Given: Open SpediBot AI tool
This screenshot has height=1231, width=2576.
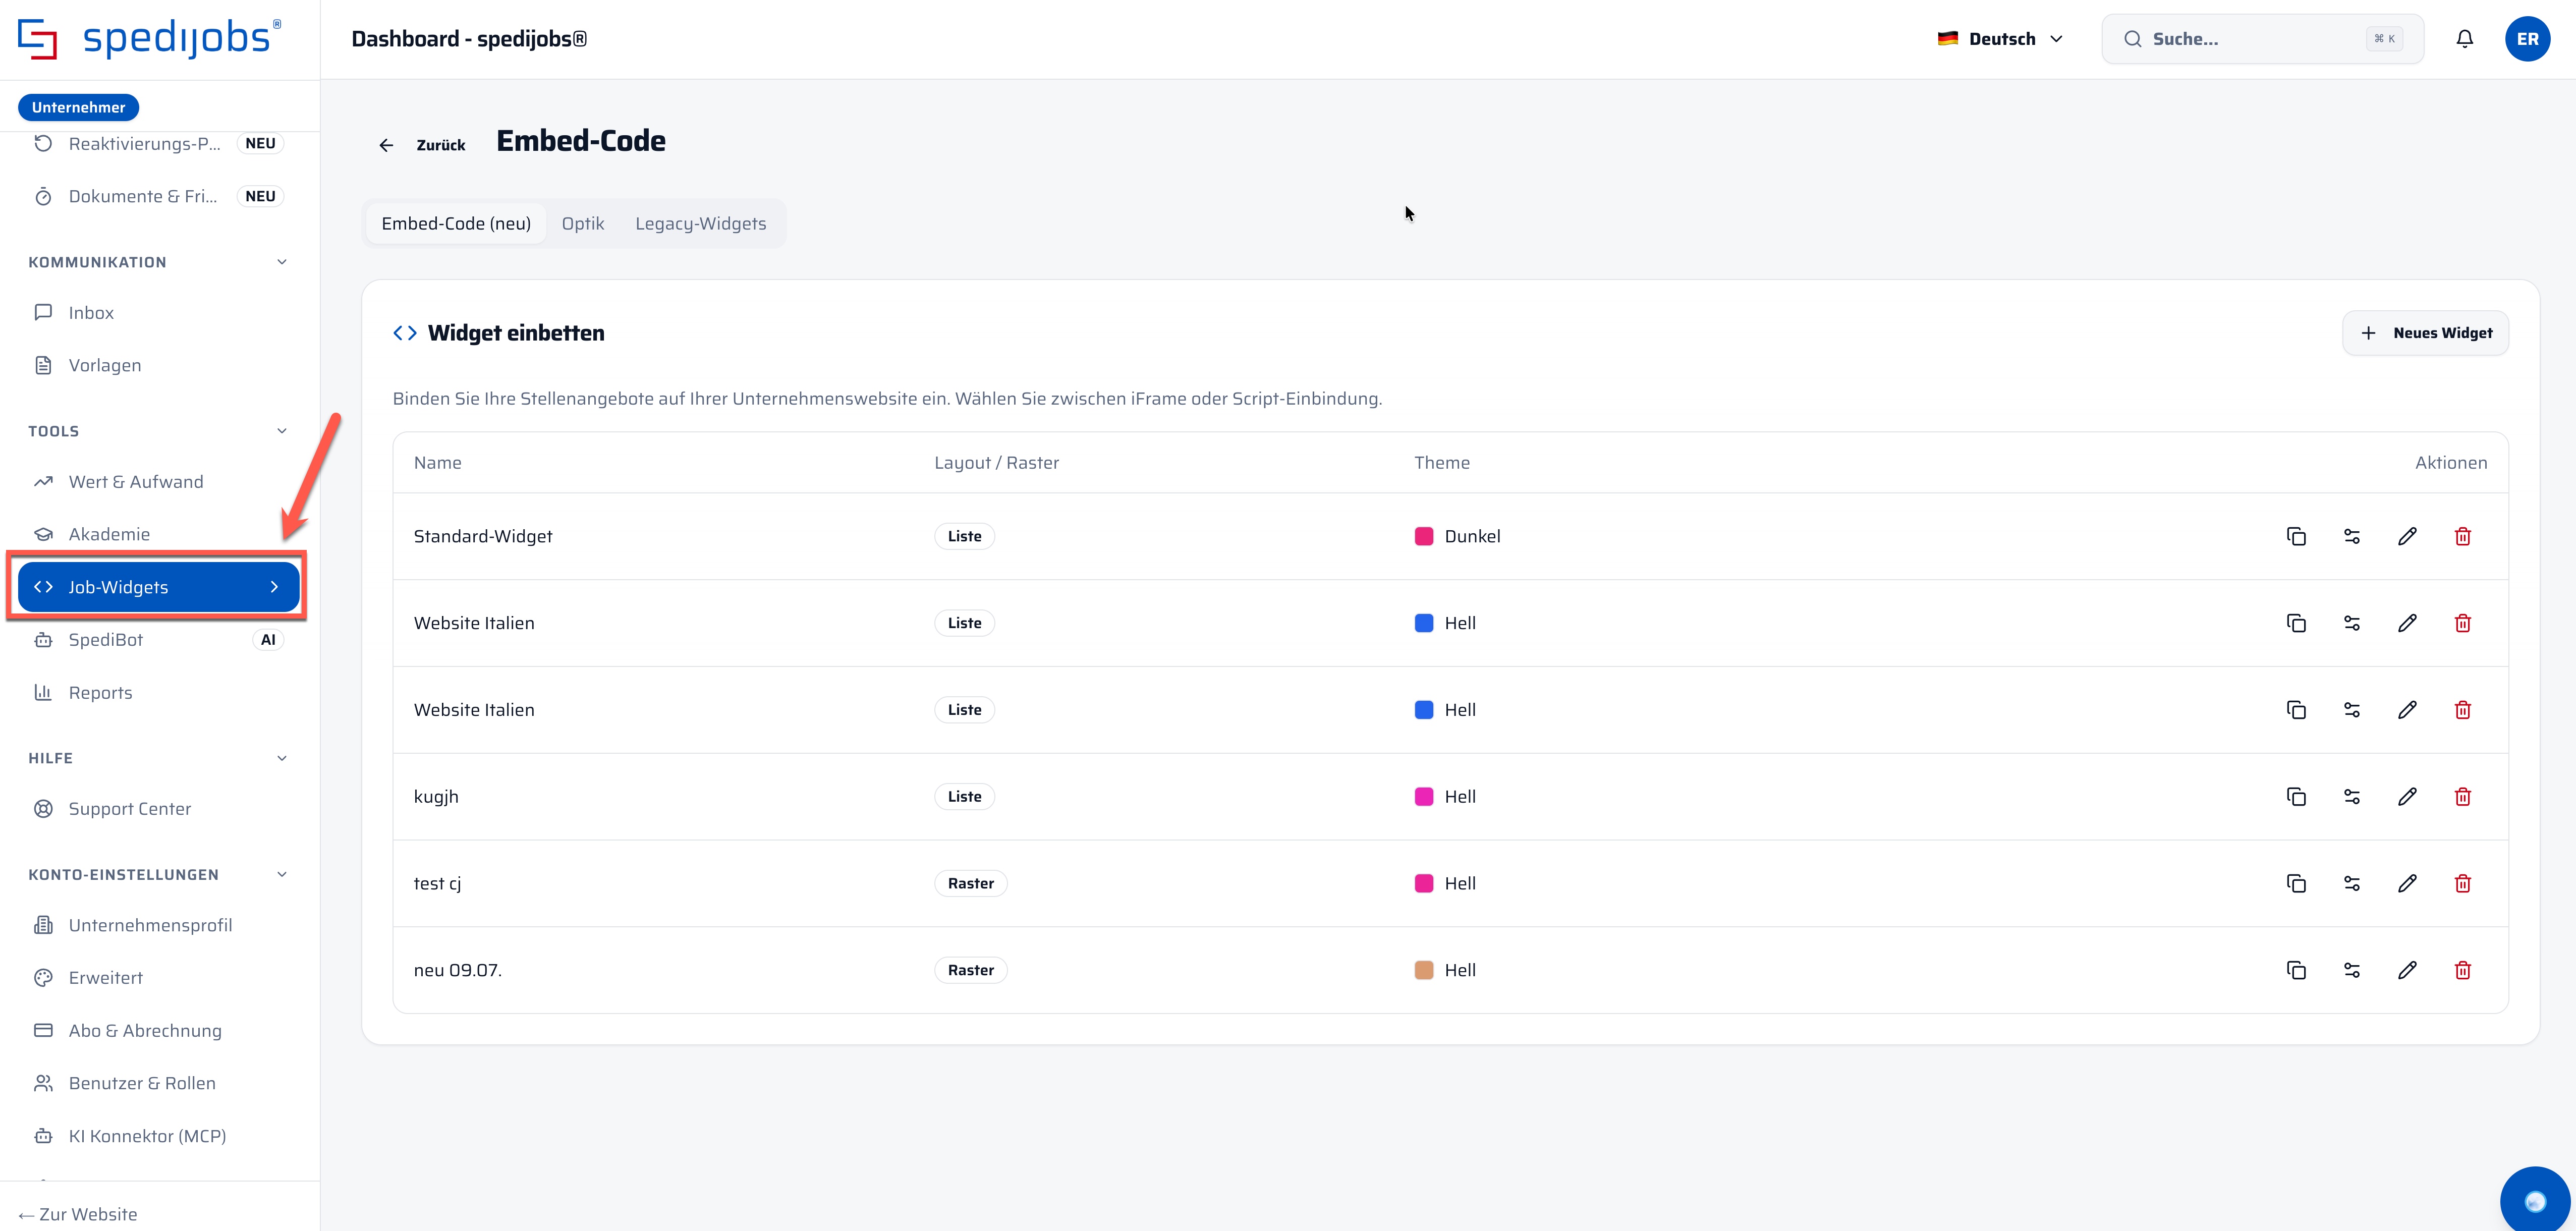Looking at the screenshot, I should tap(159, 640).
